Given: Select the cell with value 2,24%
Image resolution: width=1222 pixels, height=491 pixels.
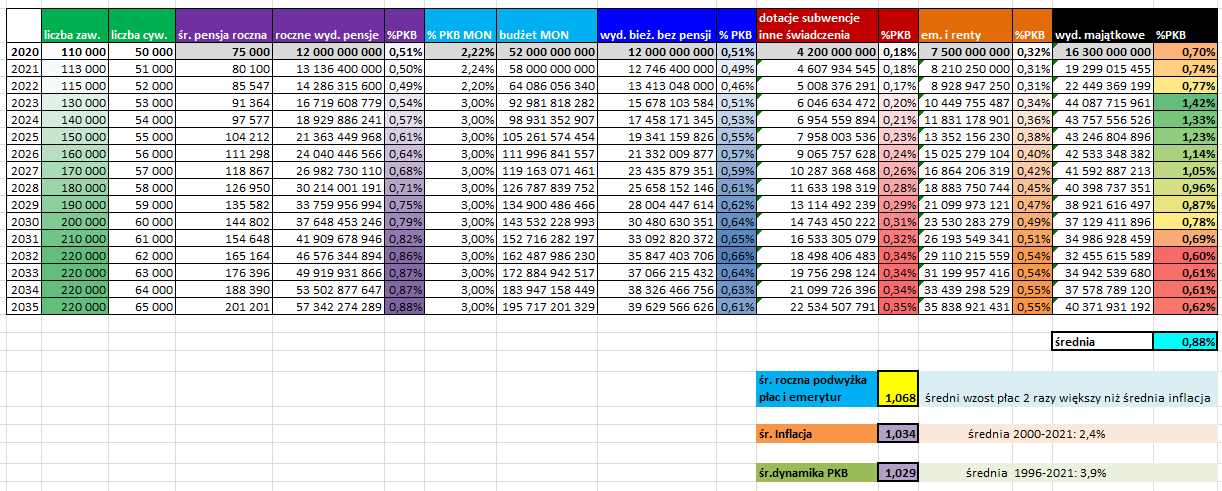Looking at the screenshot, I should point(459,68).
